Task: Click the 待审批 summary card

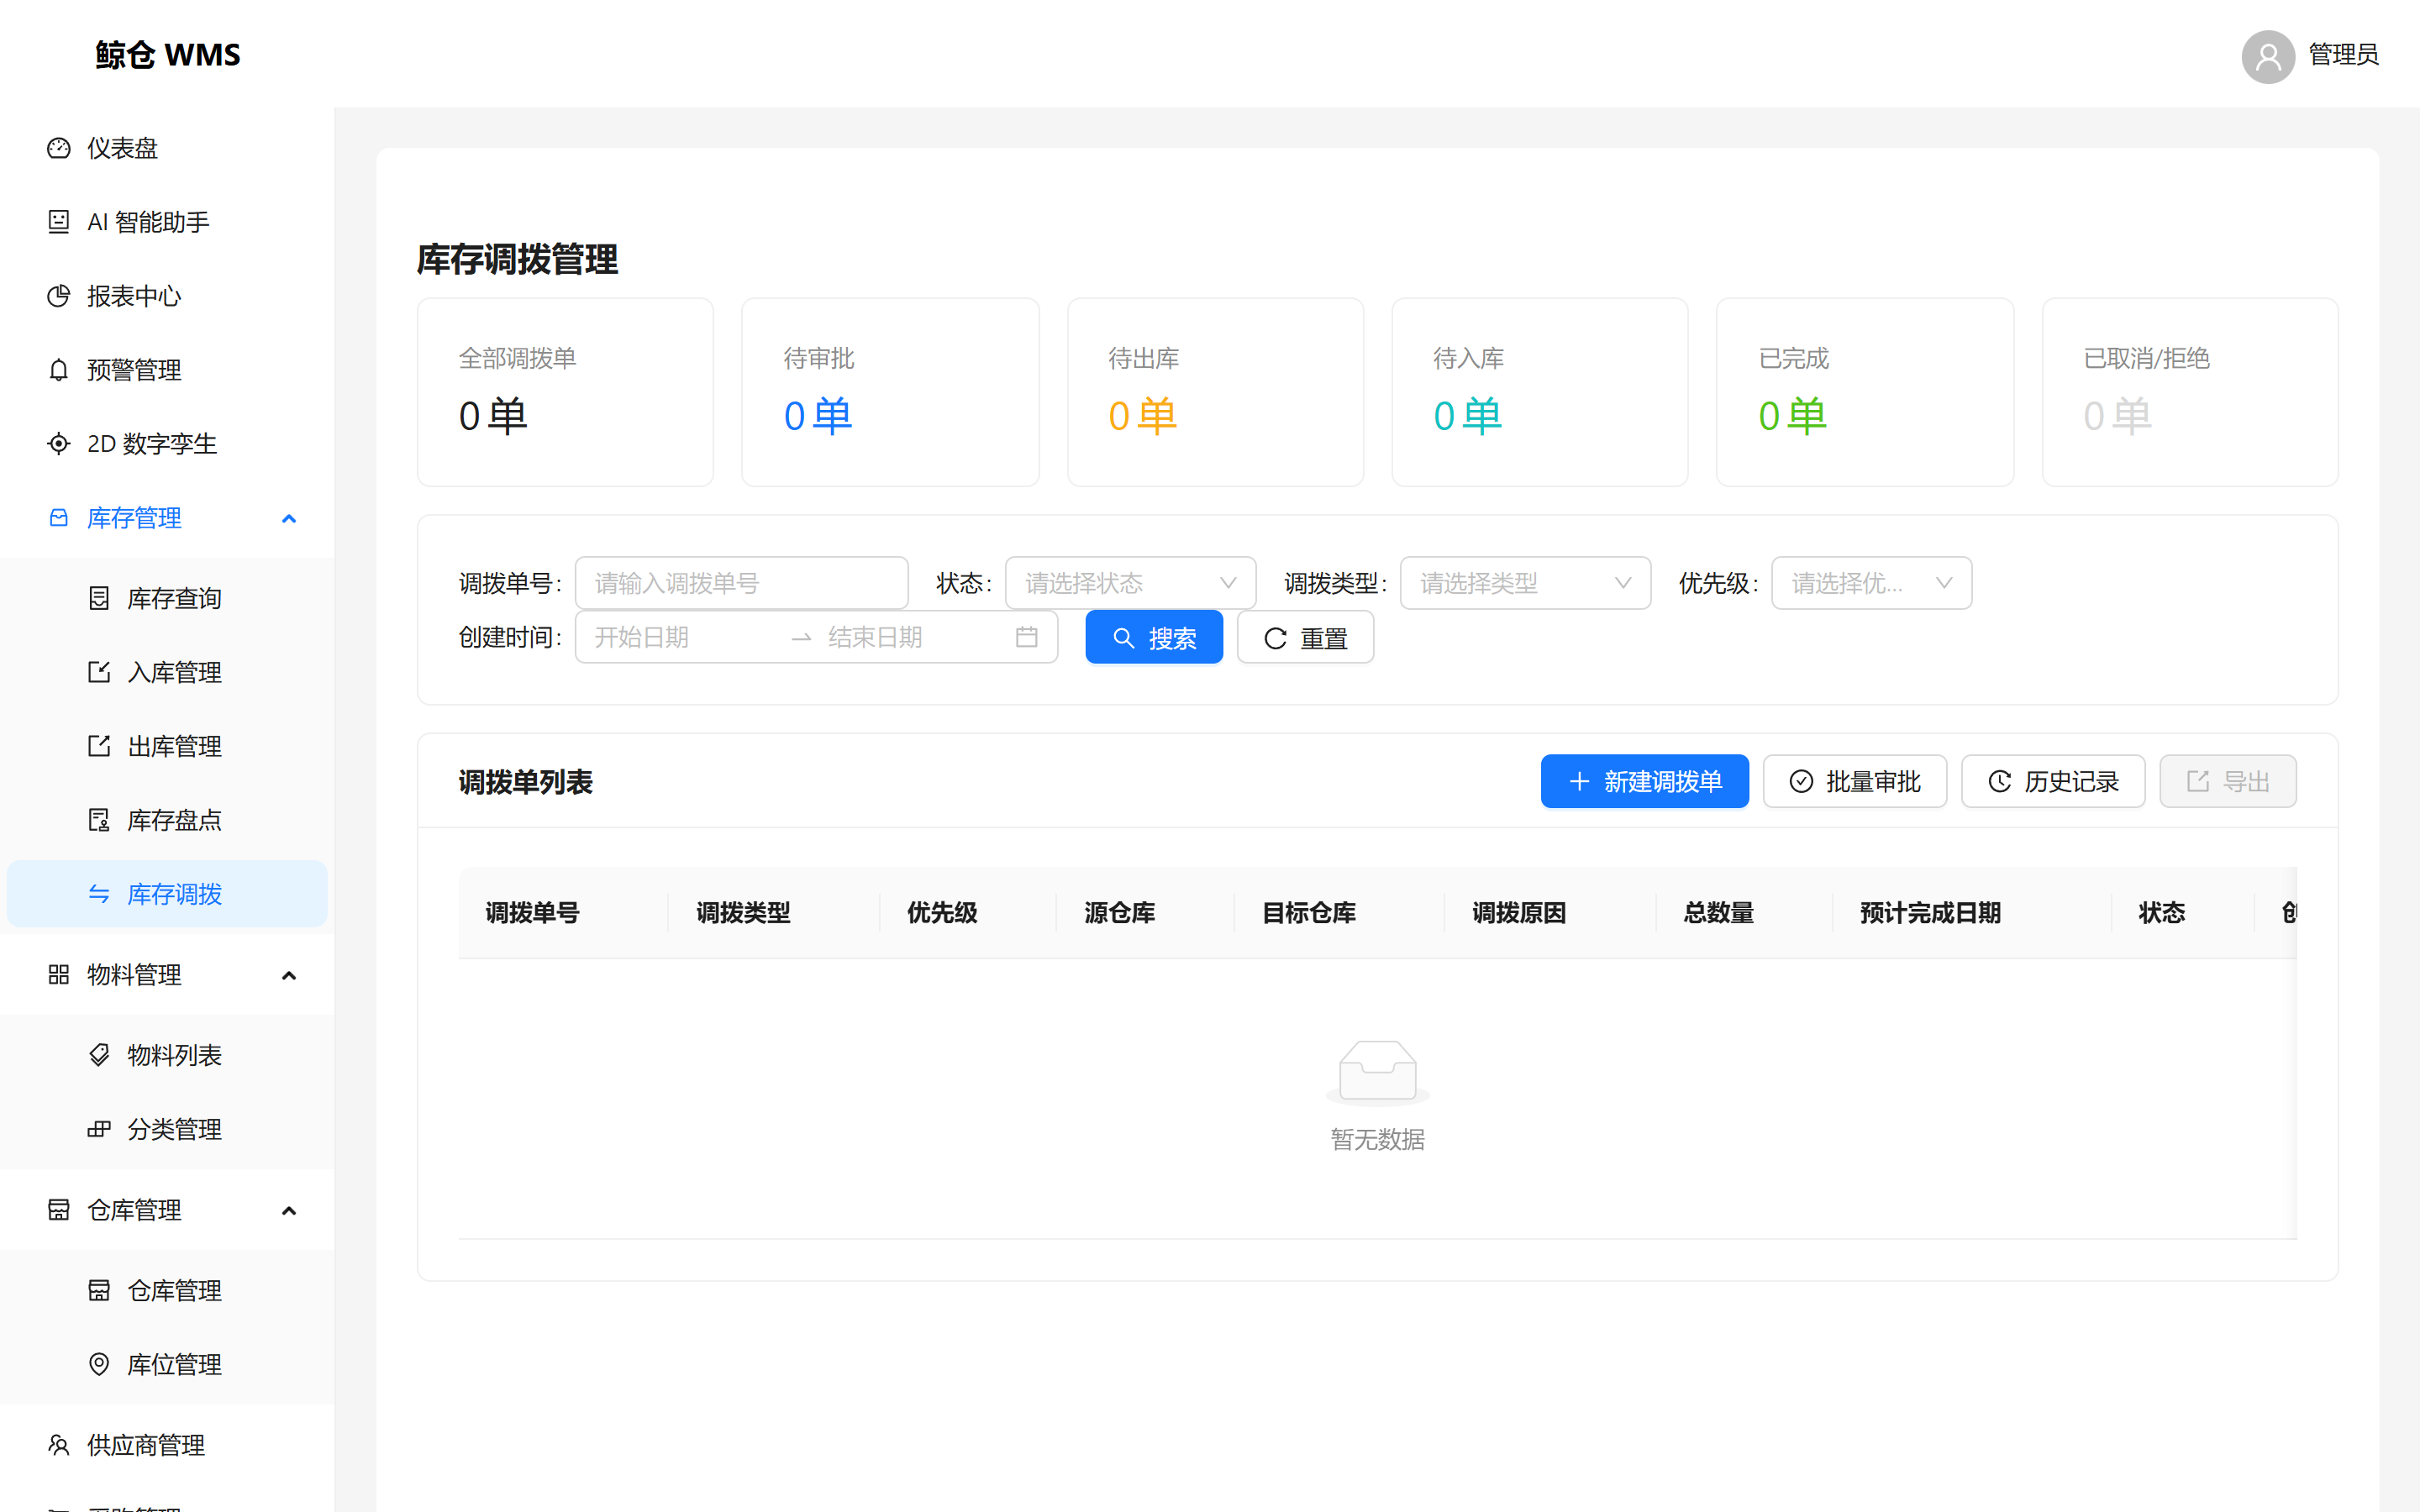Action: click(890, 392)
